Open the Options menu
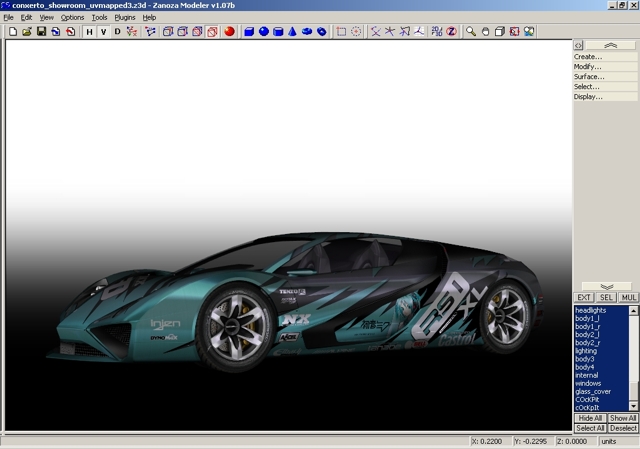The width and height of the screenshot is (640, 449). tap(72, 18)
